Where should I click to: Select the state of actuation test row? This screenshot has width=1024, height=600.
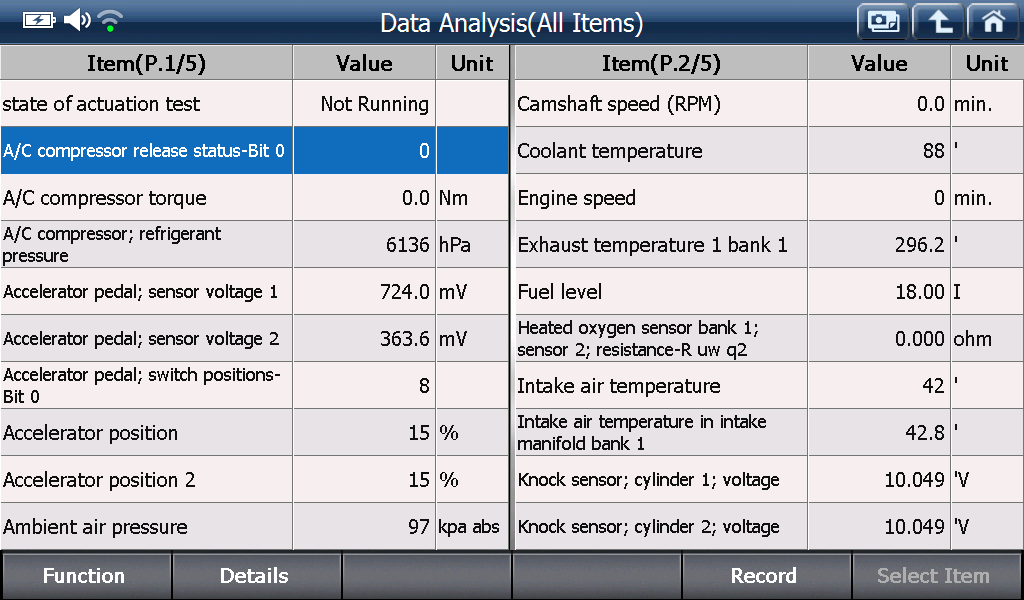pos(255,104)
